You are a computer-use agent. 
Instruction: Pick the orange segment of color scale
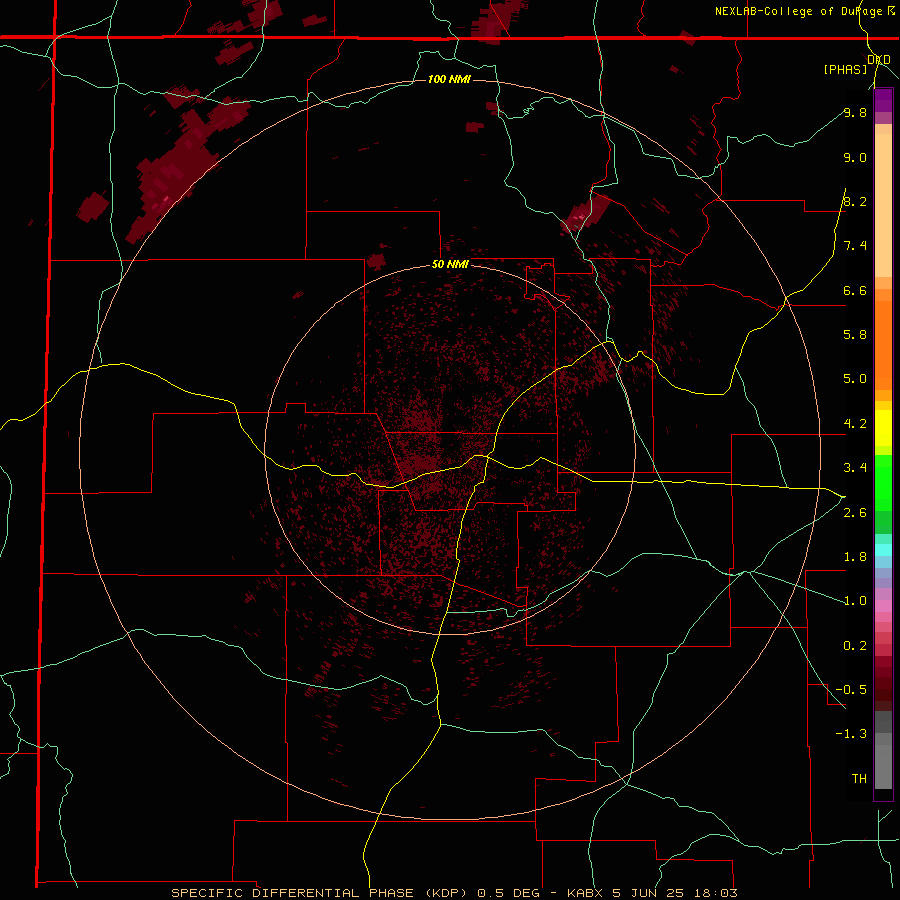click(x=883, y=345)
